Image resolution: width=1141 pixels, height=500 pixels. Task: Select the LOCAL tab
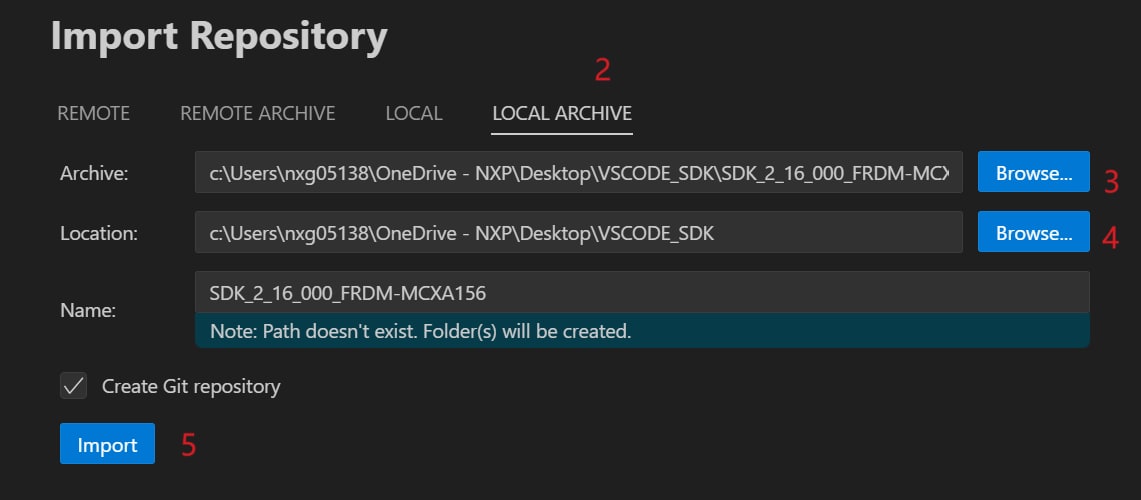point(413,113)
